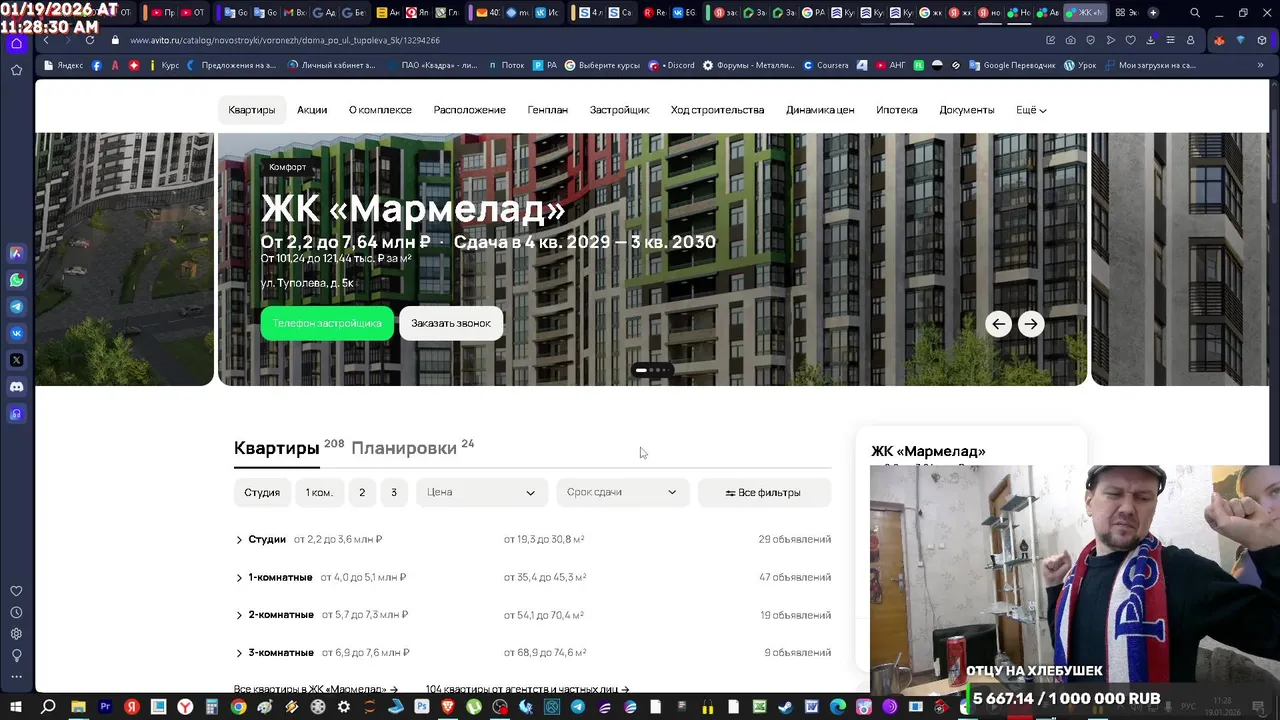This screenshot has height=720, width=1280.
Task: Expand the 1-комнатные listings row
Action: [x=532, y=577]
